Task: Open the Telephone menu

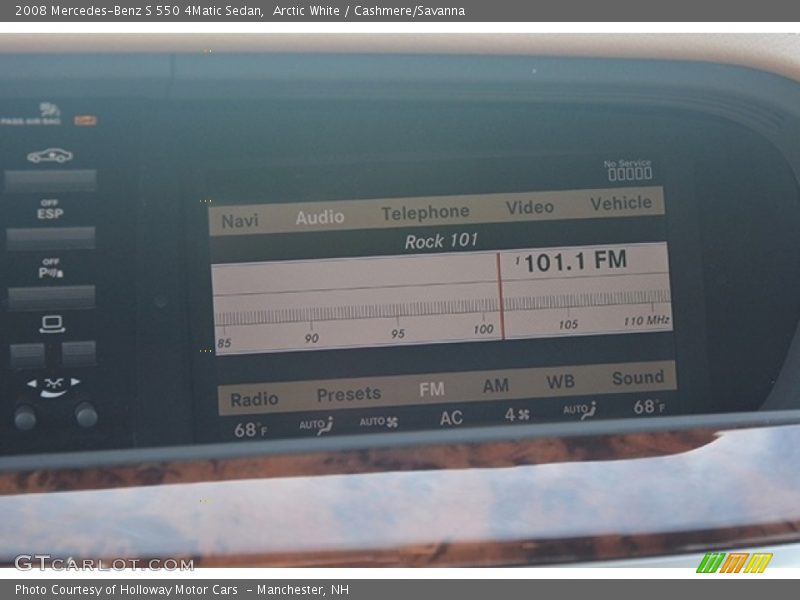Action: [425, 212]
